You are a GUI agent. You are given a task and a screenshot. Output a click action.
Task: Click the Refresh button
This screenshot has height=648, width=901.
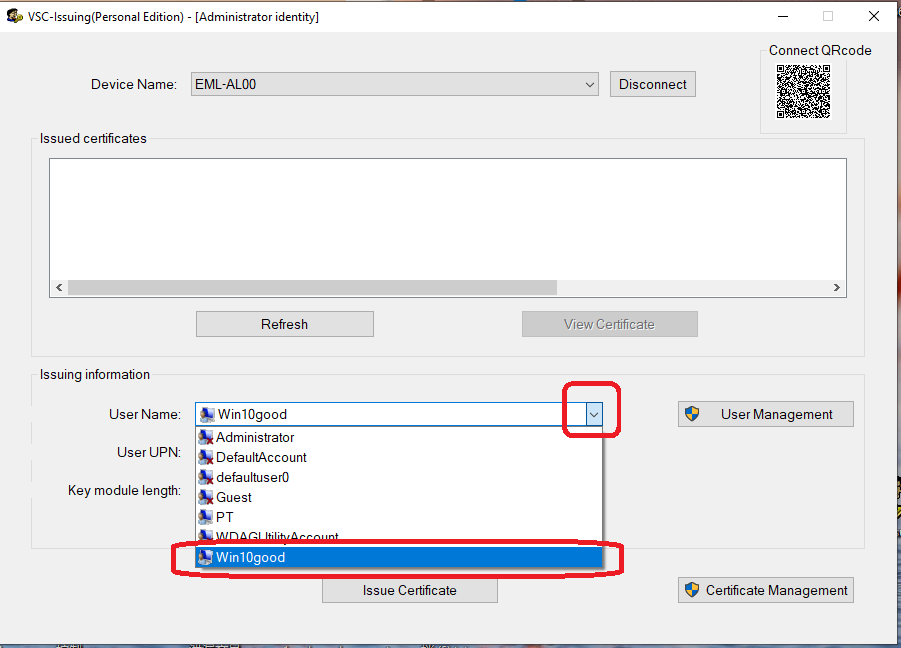pyautogui.click(x=284, y=324)
